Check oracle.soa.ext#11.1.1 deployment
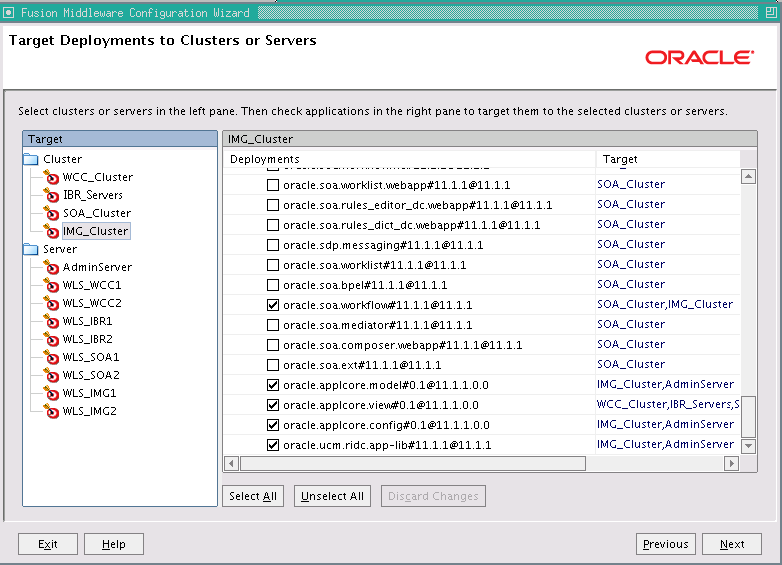 click(273, 365)
